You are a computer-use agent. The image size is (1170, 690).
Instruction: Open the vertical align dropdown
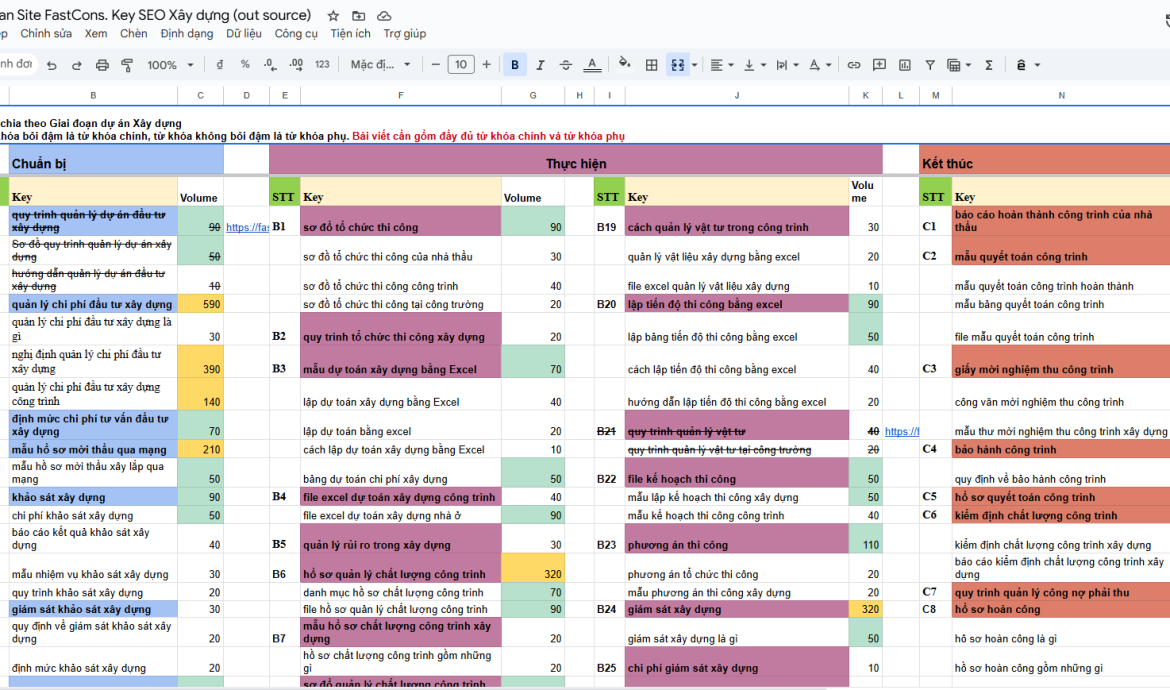pos(755,65)
